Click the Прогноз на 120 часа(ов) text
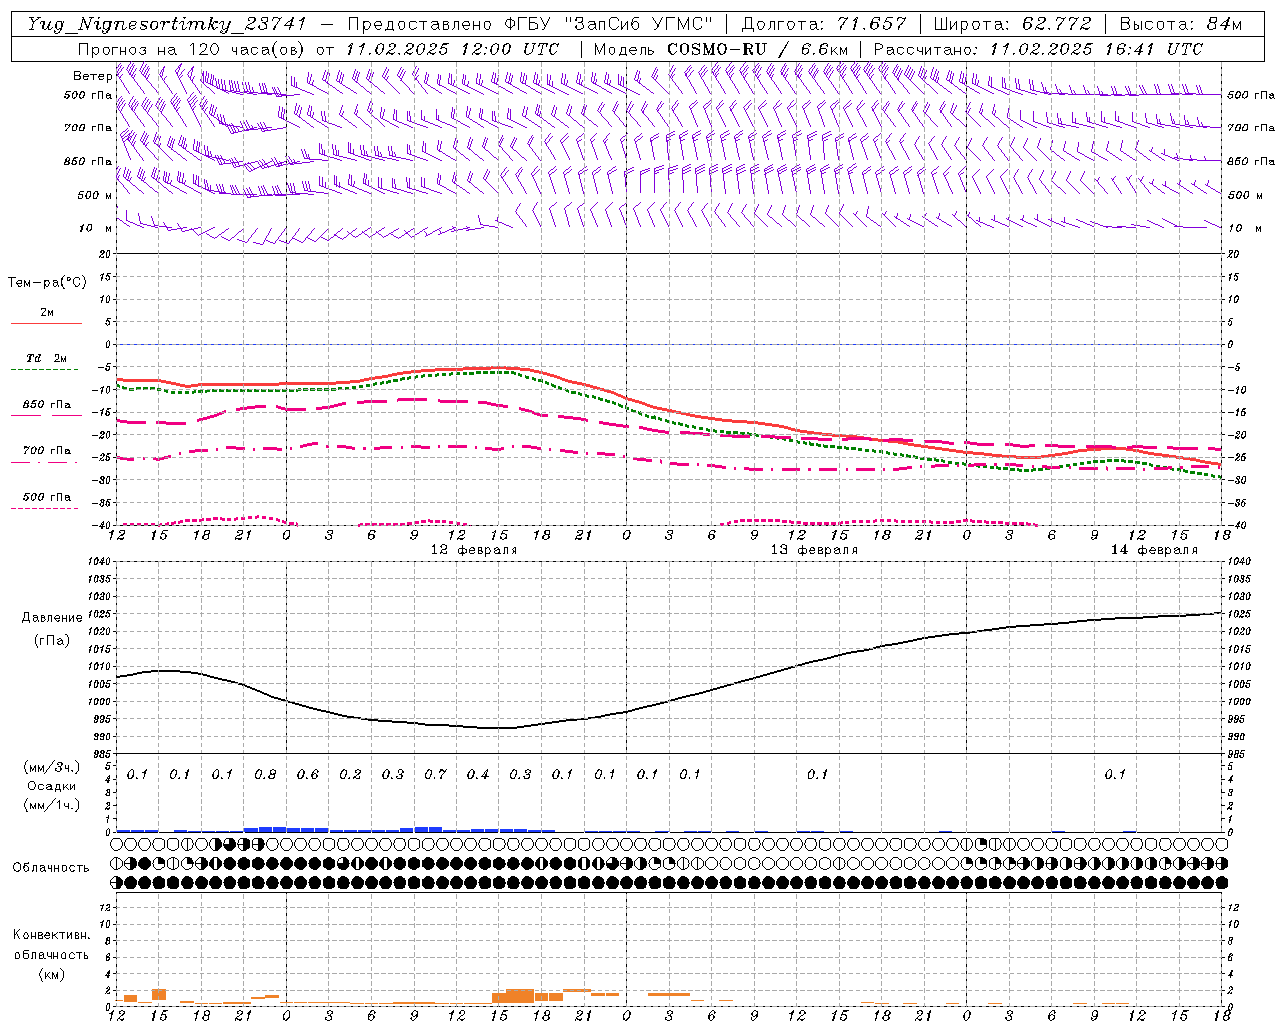This screenshot has height=1024, width=1280. point(192,49)
